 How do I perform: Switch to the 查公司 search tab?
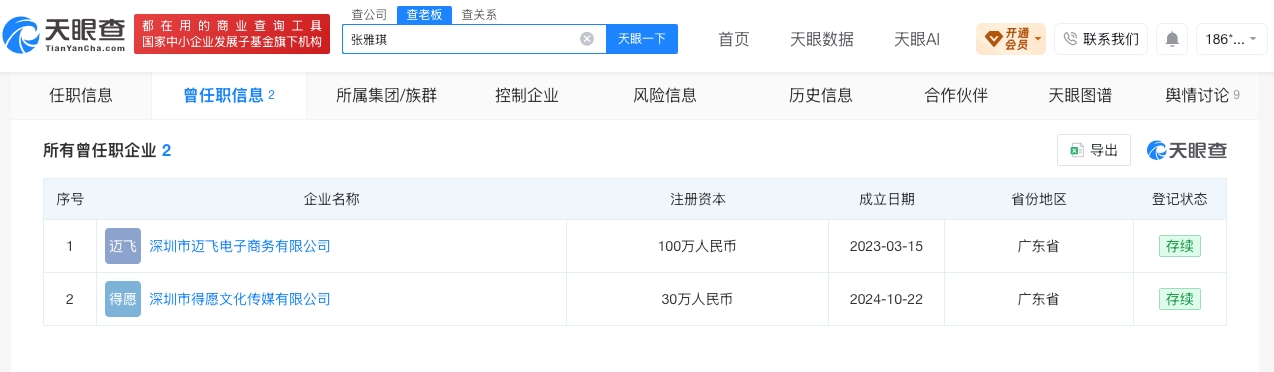point(369,15)
